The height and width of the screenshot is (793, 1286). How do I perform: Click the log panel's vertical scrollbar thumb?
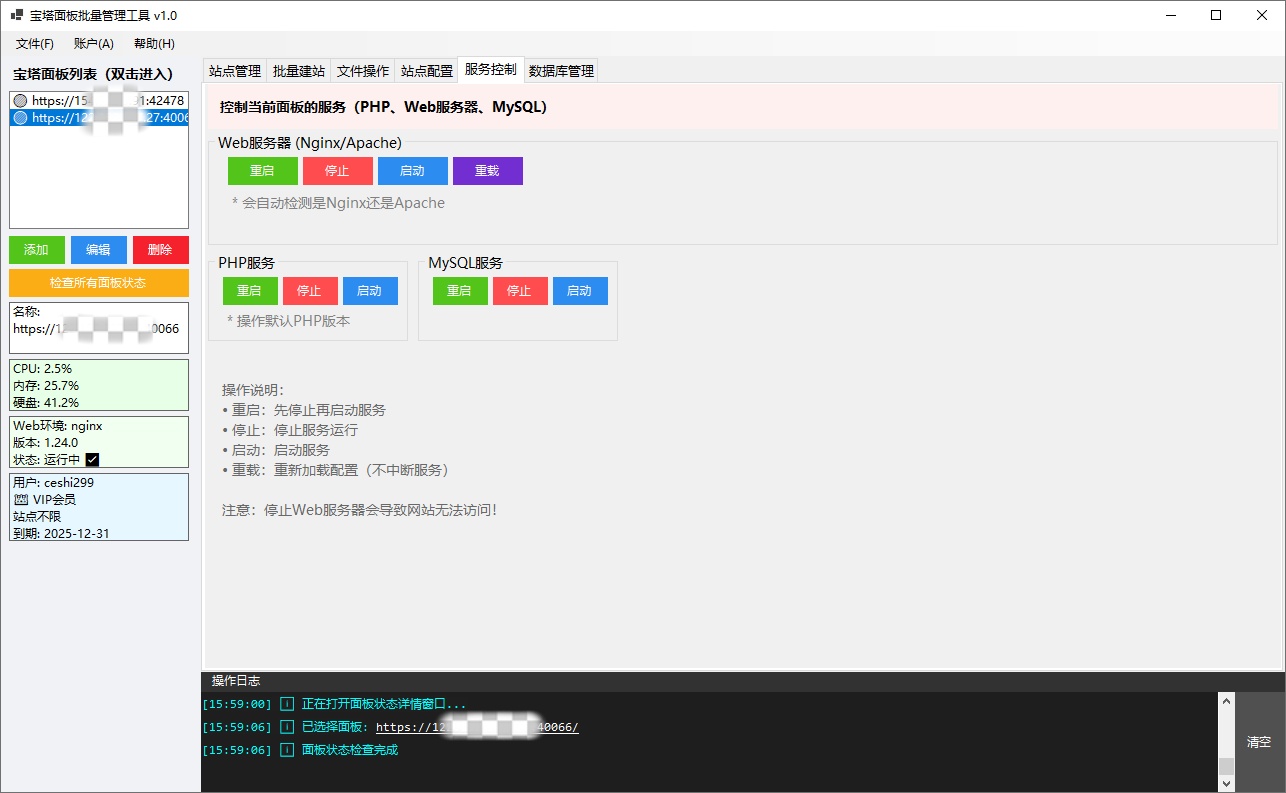[x=1226, y=766]
